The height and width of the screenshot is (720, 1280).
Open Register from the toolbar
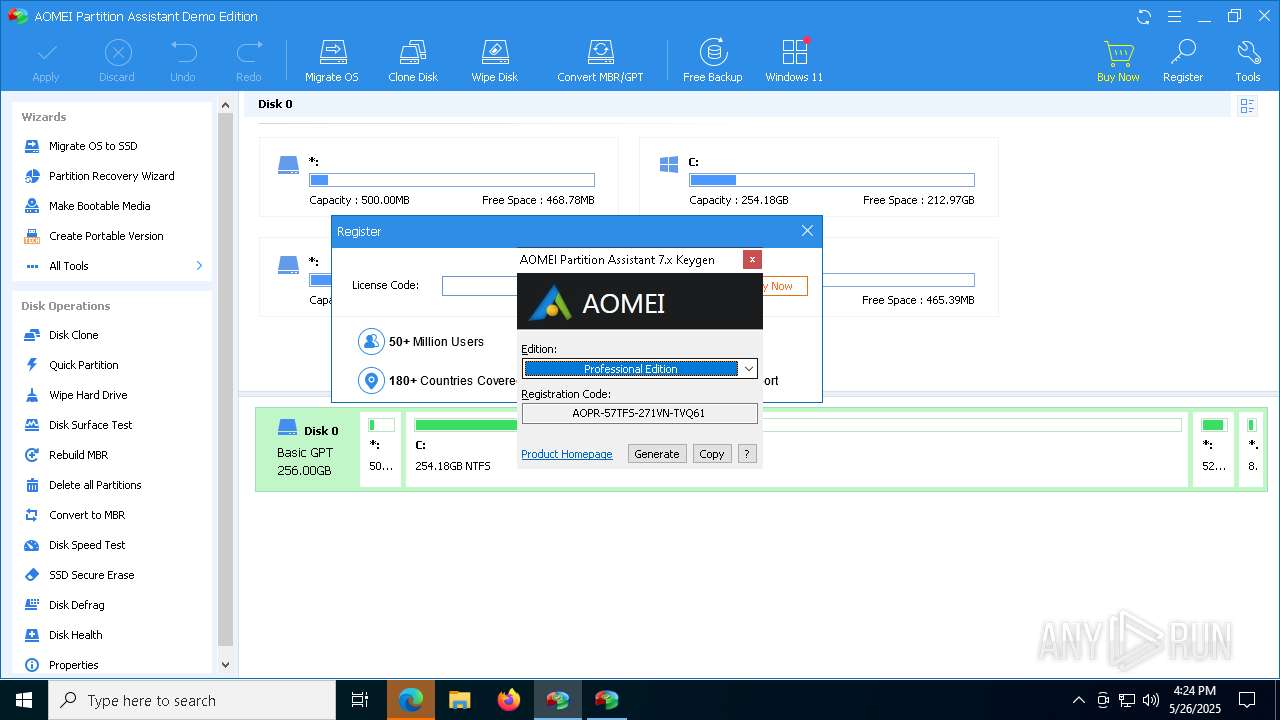pyautogui.click(x=1183, y=61)
